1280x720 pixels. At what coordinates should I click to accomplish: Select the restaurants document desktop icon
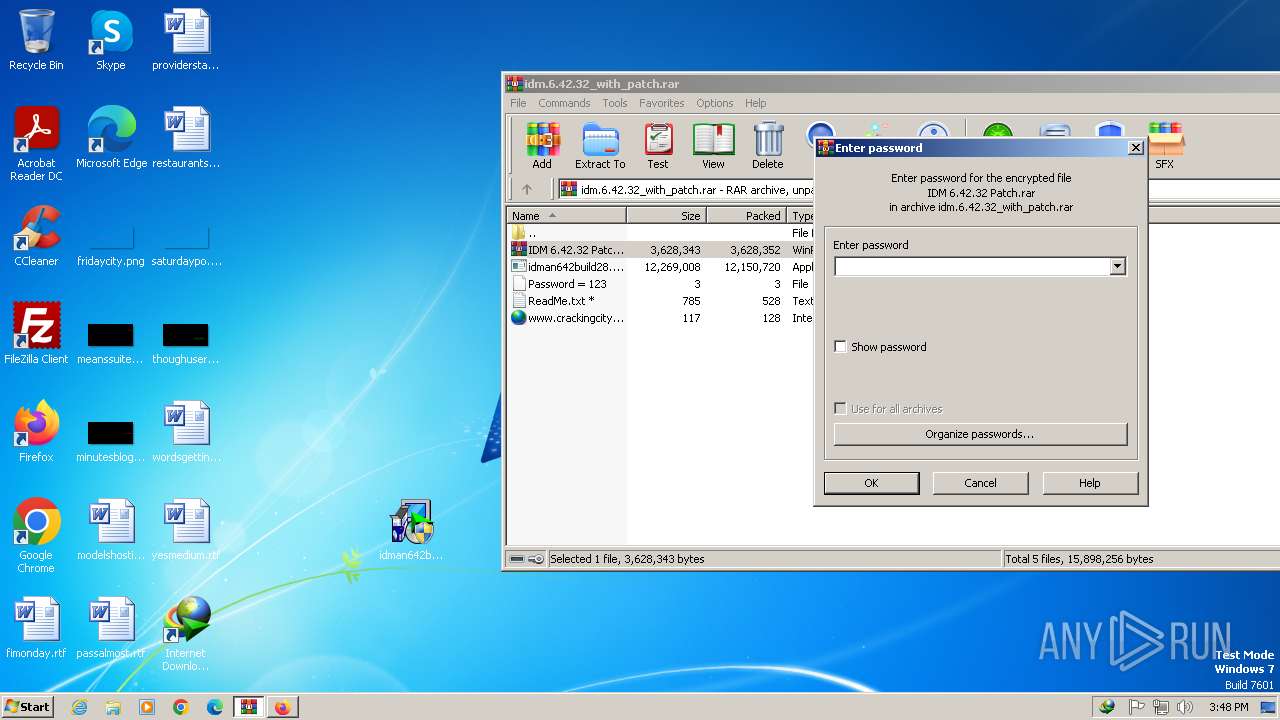(x=186, y=138)
